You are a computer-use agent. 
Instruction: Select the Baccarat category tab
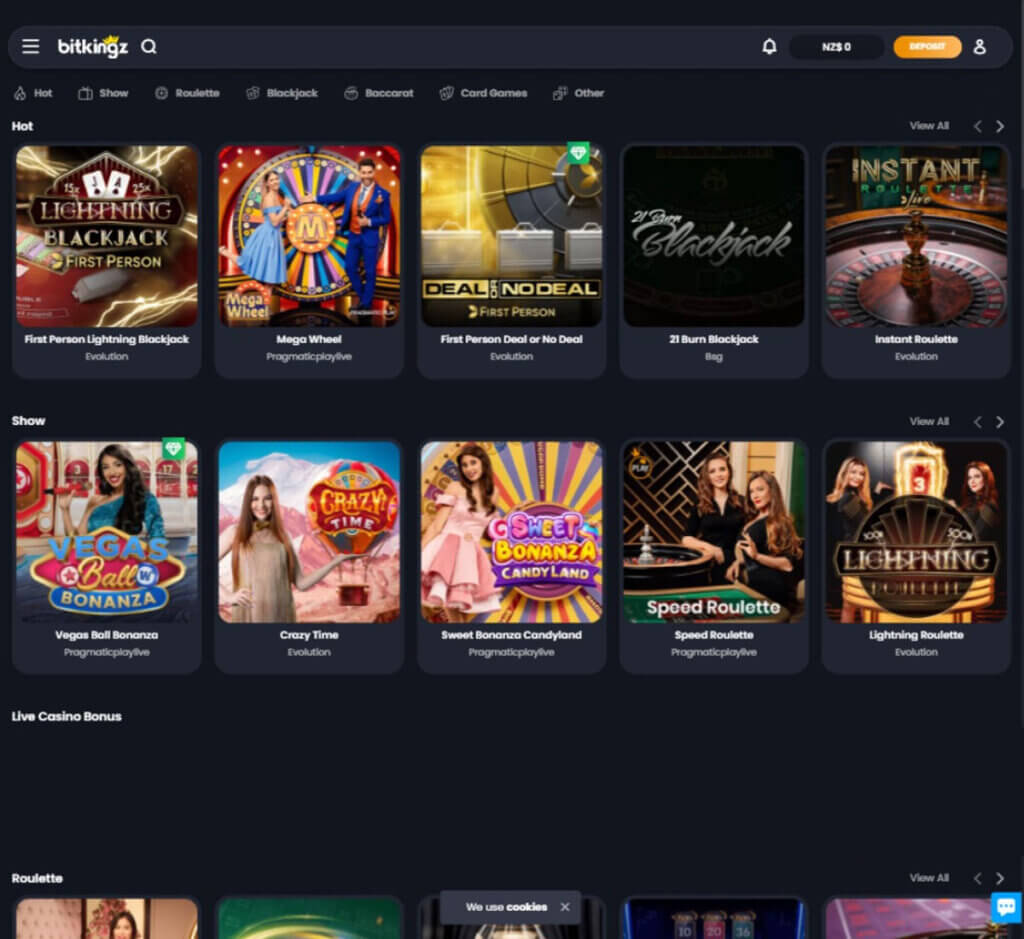[379, 93]
